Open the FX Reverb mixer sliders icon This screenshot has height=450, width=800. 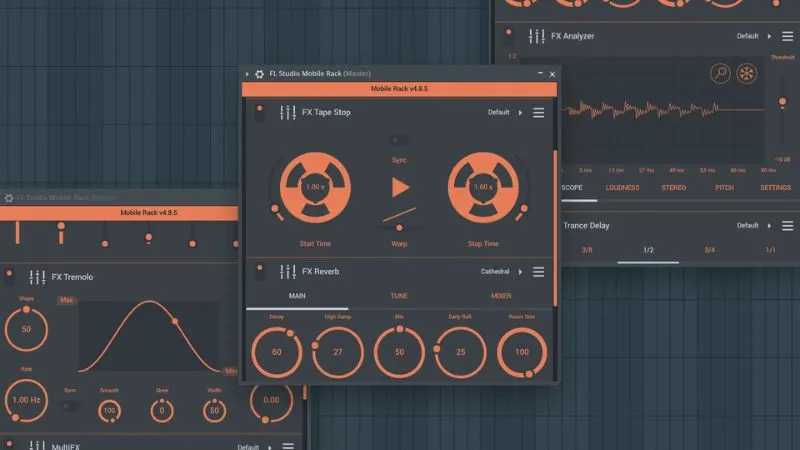[x=288, y=271]
